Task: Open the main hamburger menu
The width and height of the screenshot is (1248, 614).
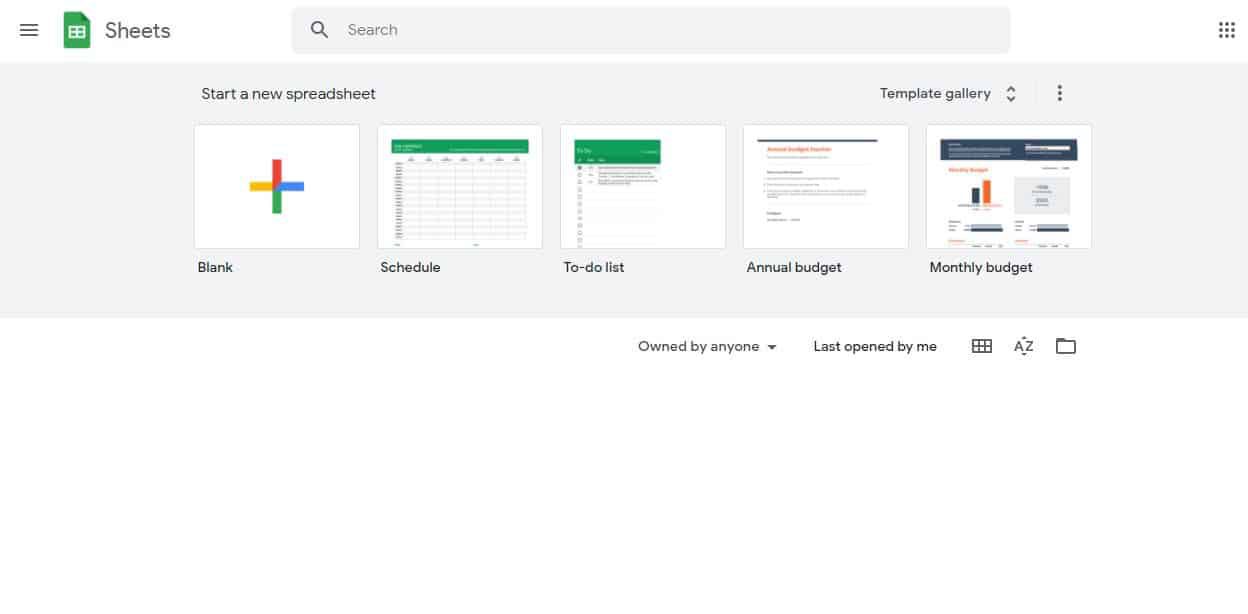Action: click(29, 30)
